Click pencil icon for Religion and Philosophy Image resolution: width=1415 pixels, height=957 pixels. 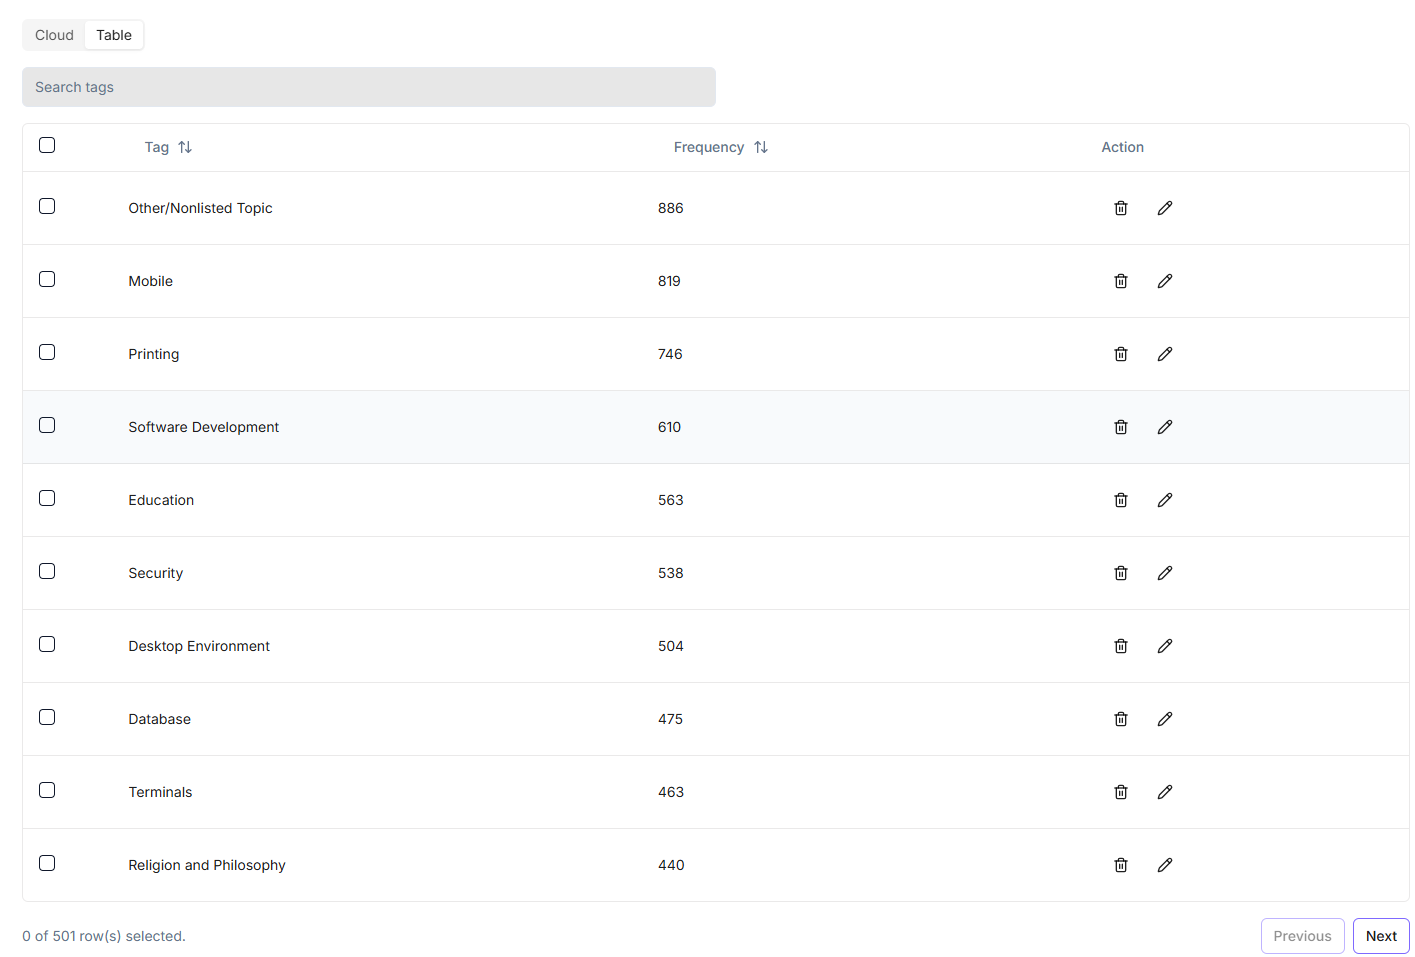click(1164, 865)
